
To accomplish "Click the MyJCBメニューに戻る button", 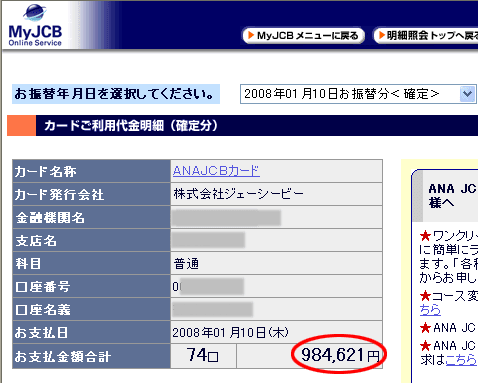I will tap(303, 35).
